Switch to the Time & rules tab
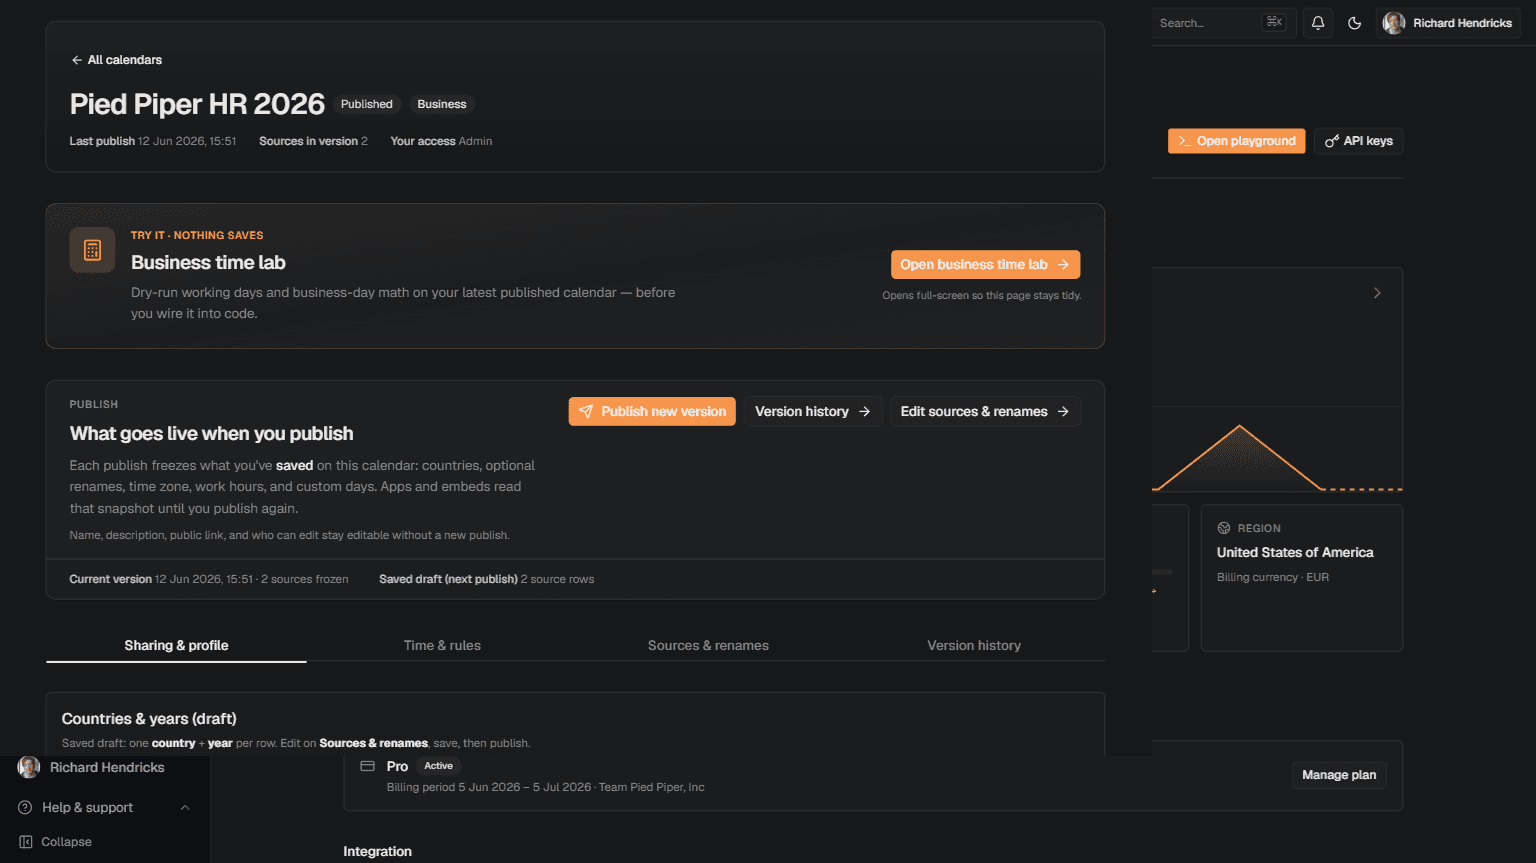This screenshot has height=863, width=1536. [x=442, y=645]
